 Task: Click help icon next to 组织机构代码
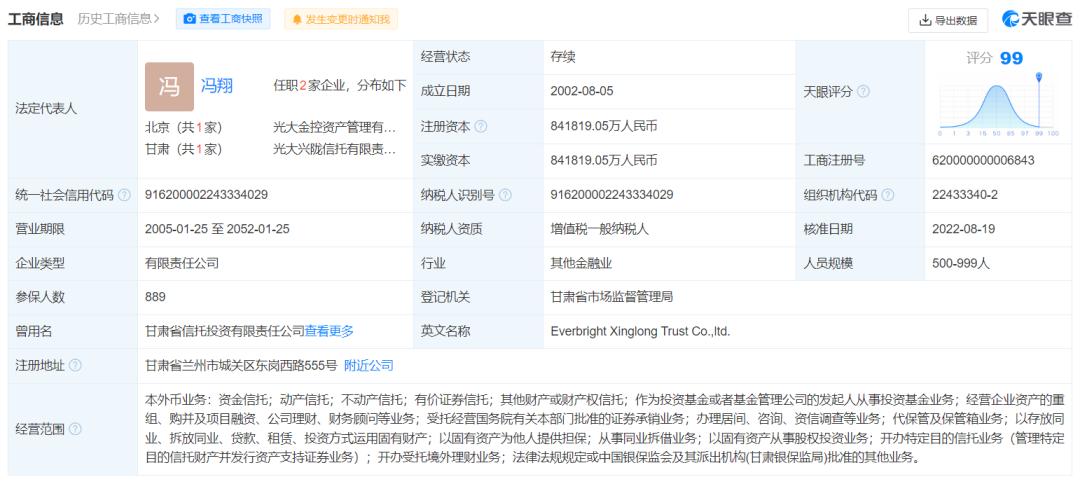887,196
